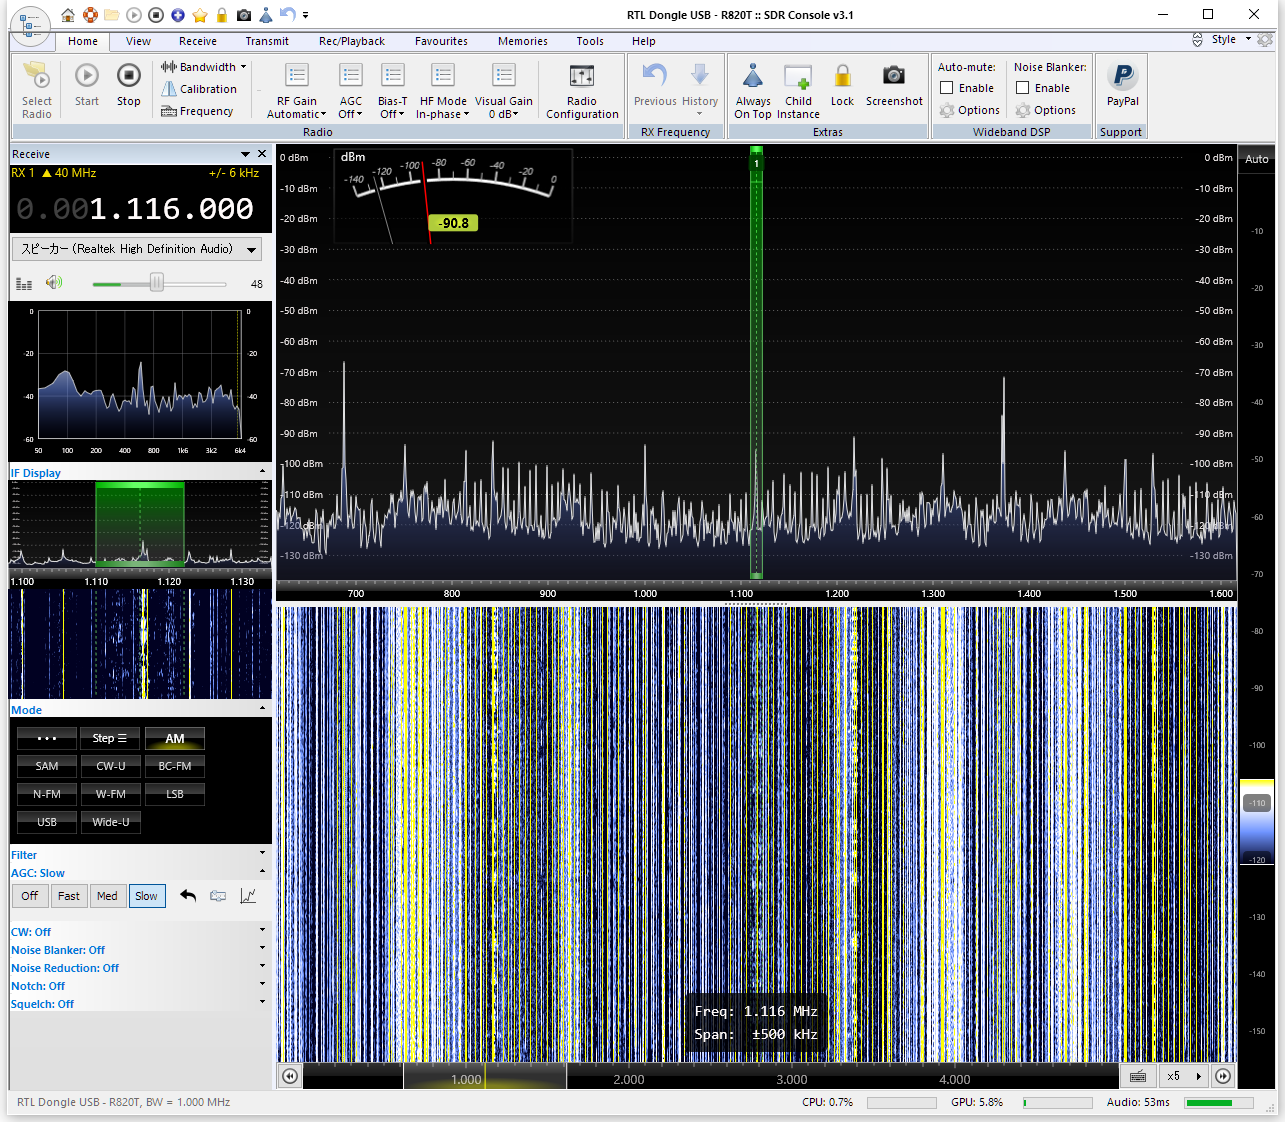Image resolution: width=1285 pixels, height=1122 pixels.
Task: Switch to the Transmit ribbon tab
Action: tap(267, 41)
